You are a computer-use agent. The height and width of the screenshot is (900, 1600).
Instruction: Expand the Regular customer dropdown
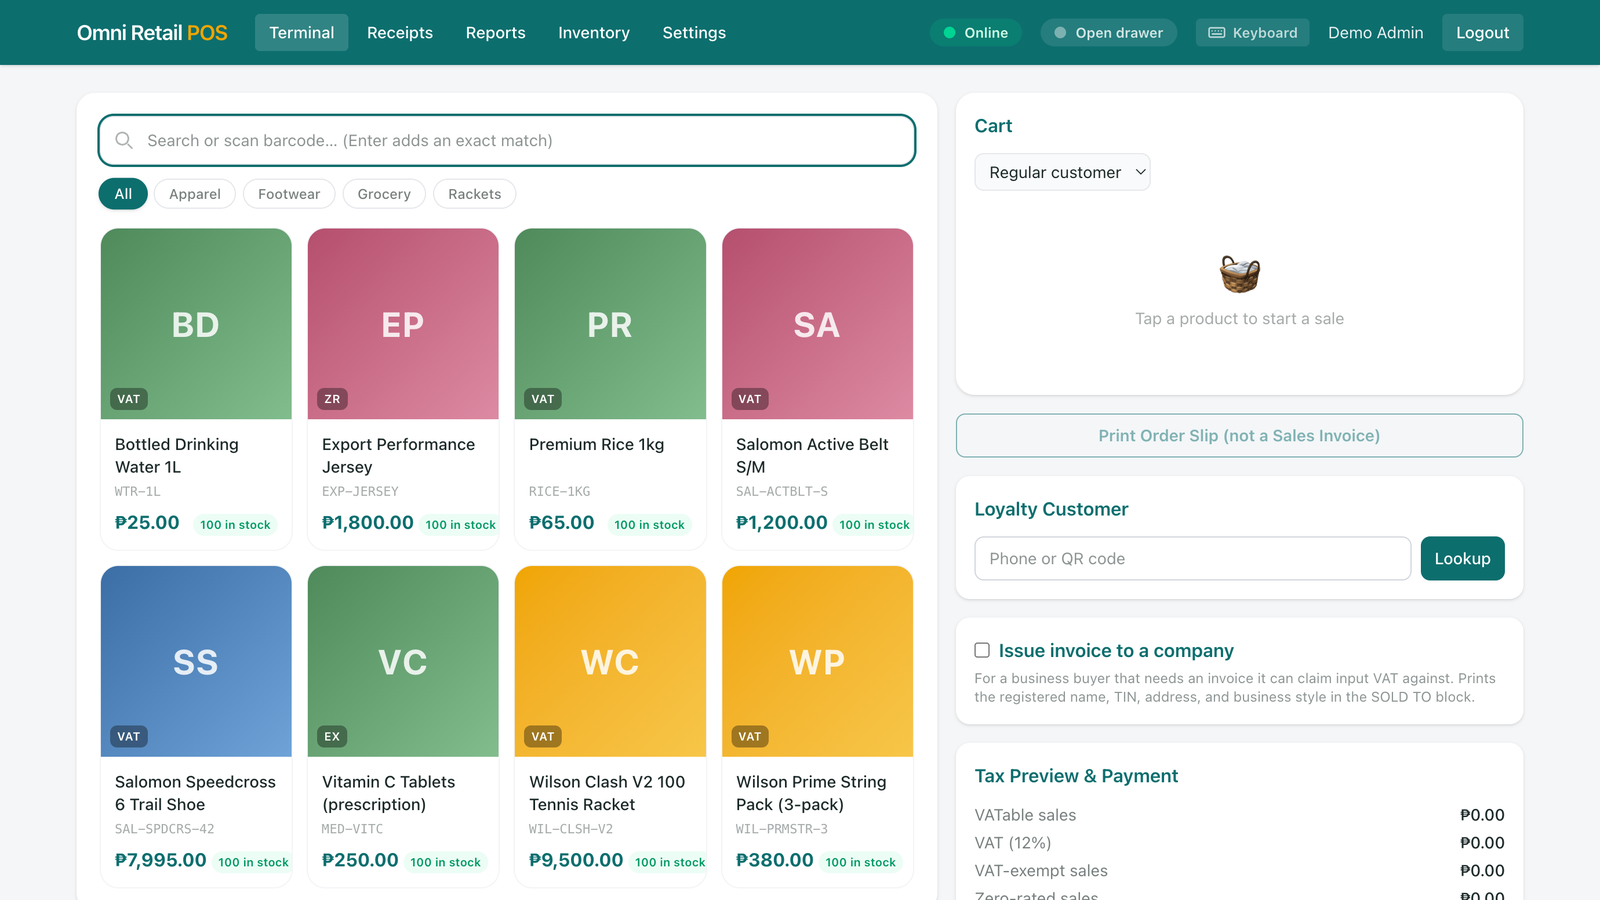1062,172
